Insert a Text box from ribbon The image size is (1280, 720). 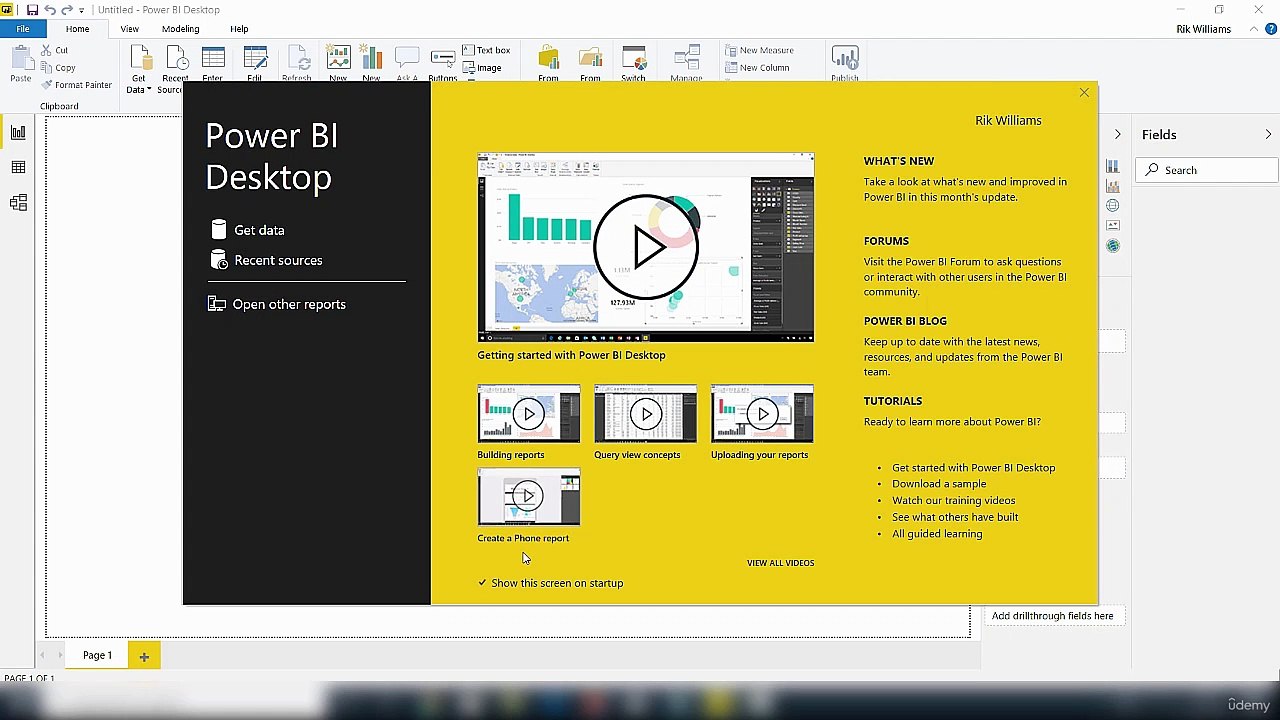coord(485,50)
